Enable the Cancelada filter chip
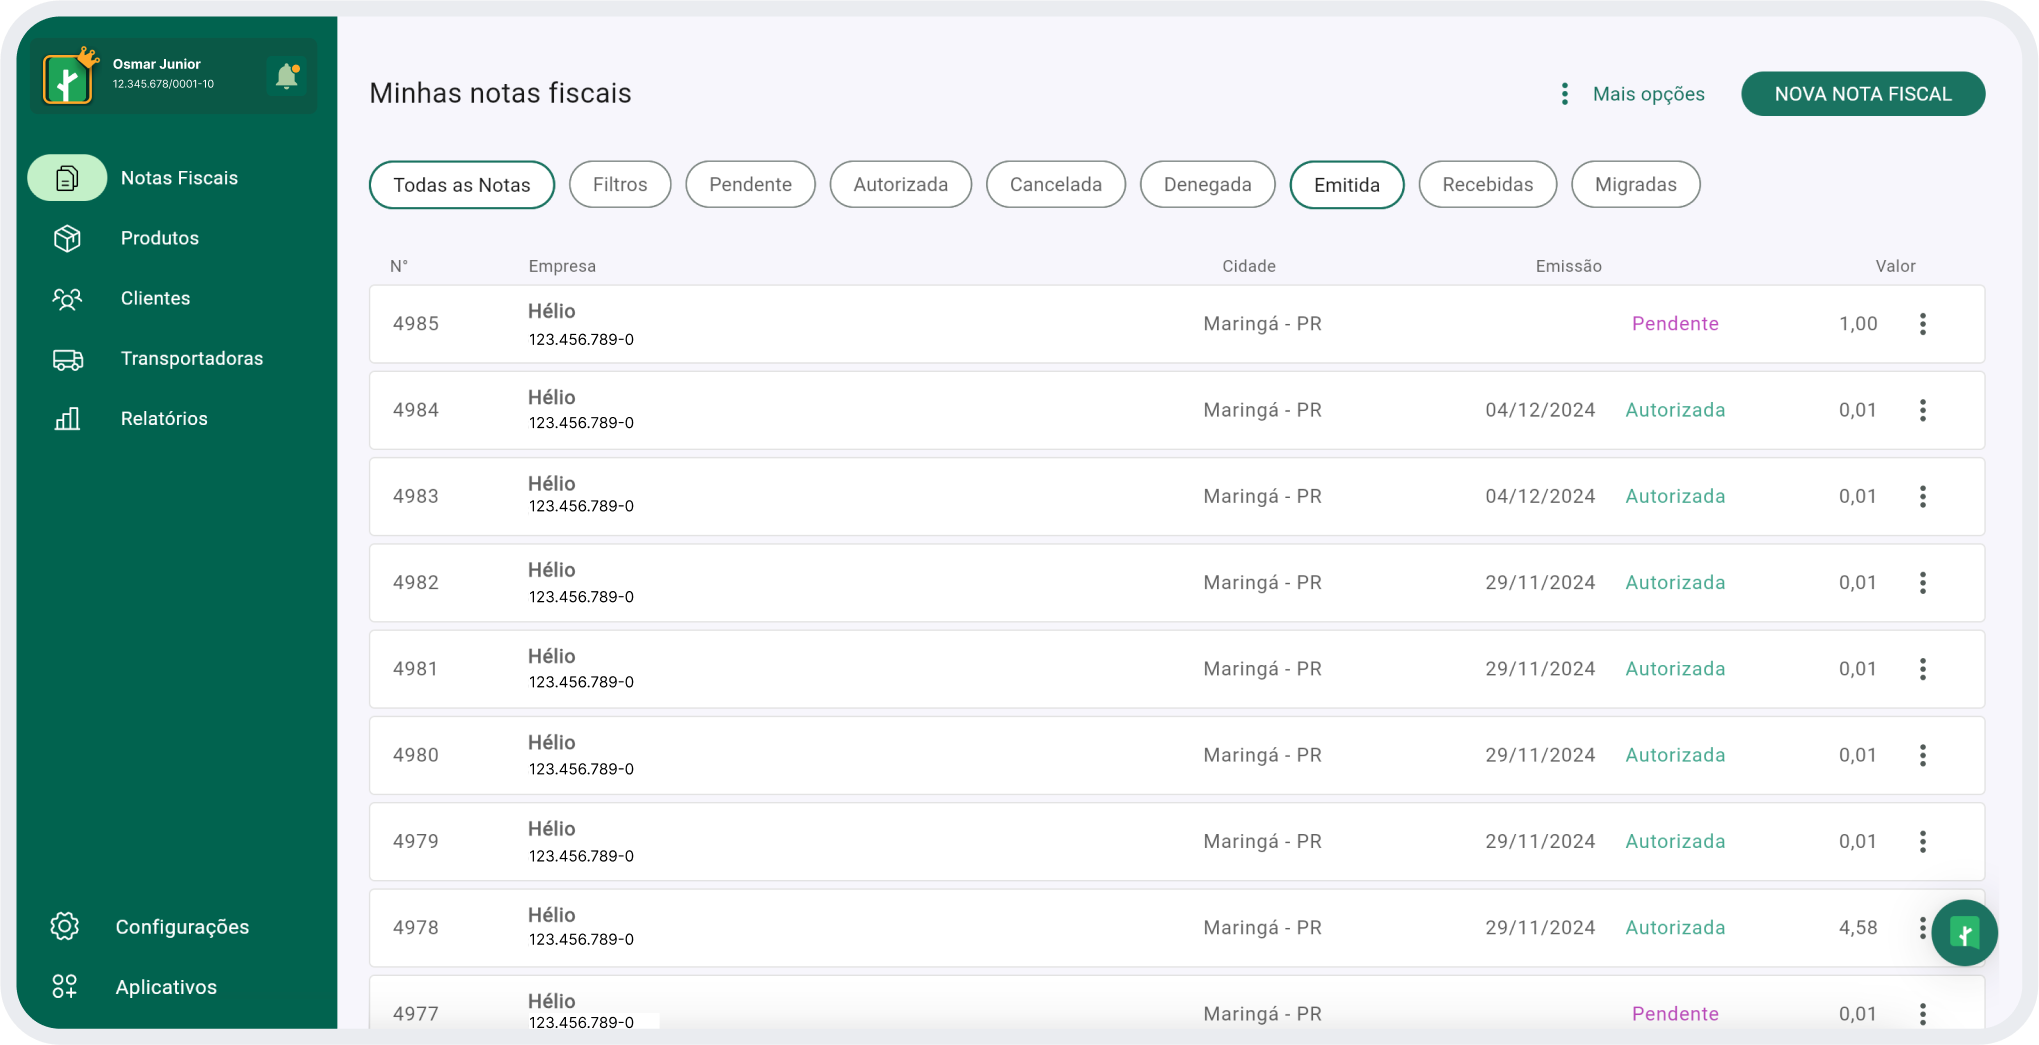The image size is (2039, 1045). [x=1055, y=185]
